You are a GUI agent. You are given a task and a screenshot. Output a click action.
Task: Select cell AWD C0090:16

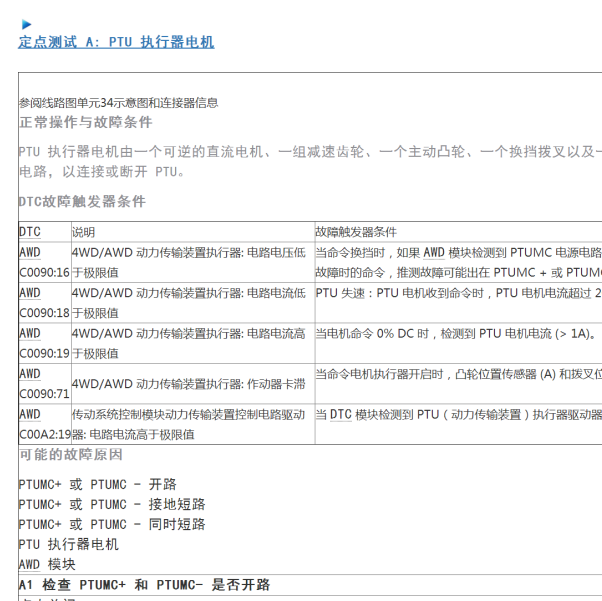(45, 262)
